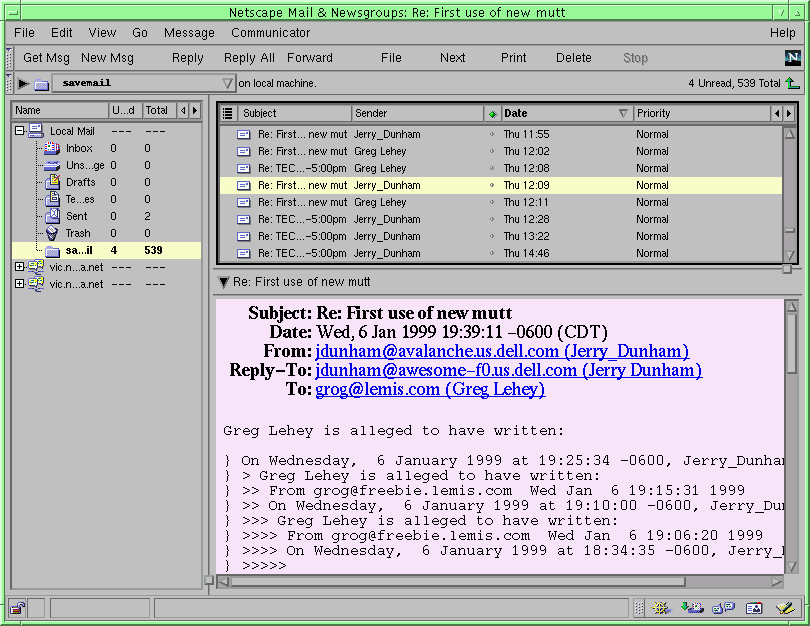810x626 pixels.
Task: Open Composer from the component bar pencil icon
Action: point(785,608)
